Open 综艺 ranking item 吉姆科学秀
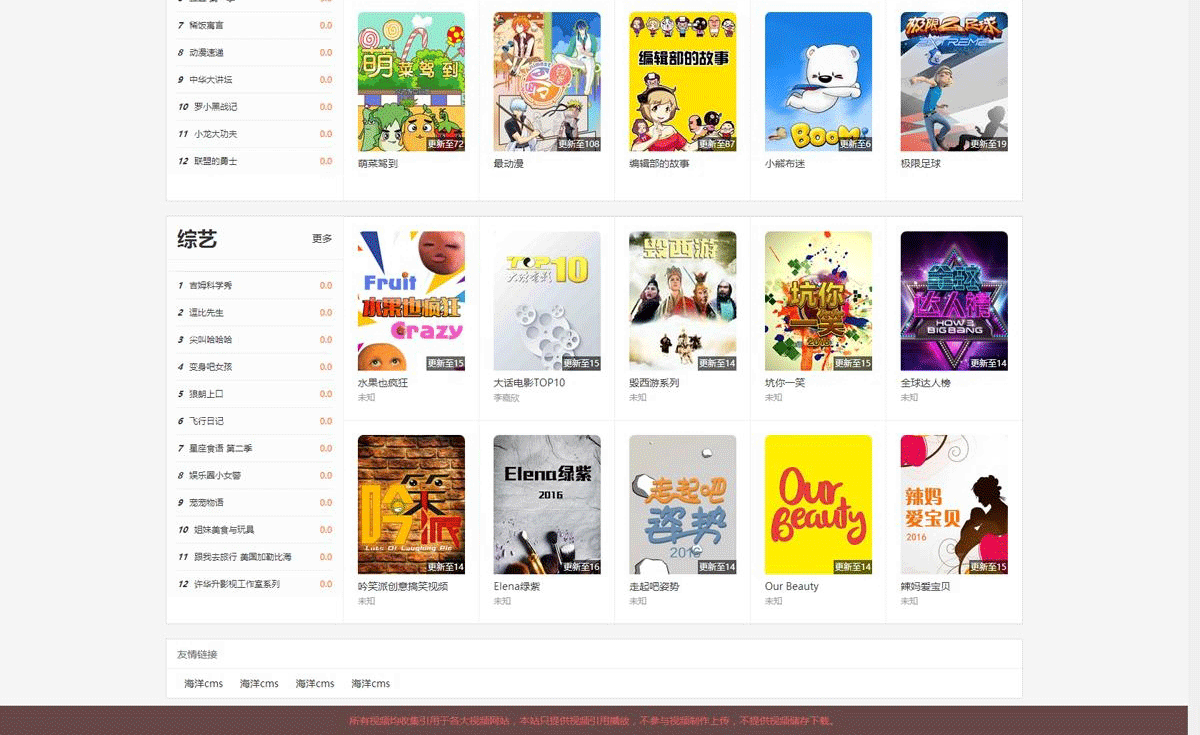The image size is (1200, 735). coord(210,285)
